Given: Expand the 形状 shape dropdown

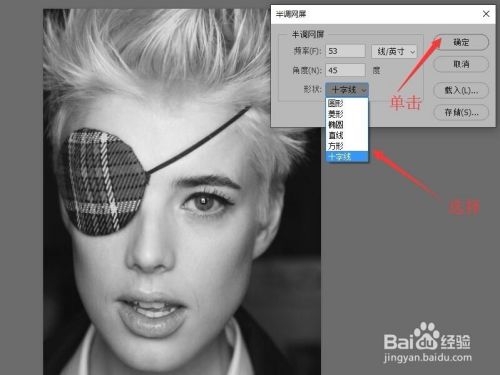Looking at the screenshot, I should click(x=347, y=90).
